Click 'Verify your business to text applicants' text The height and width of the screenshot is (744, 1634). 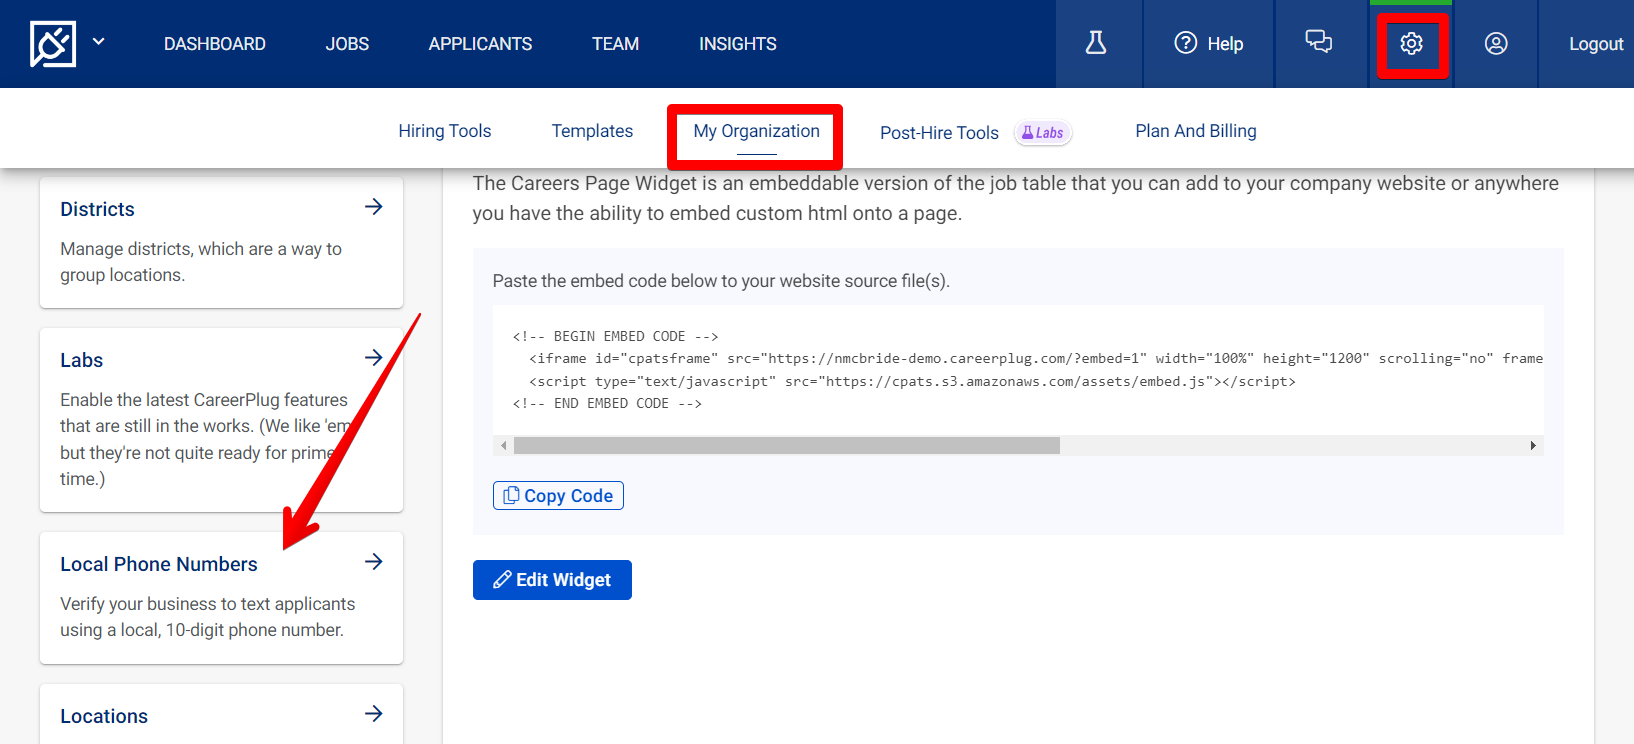(207, 617)
